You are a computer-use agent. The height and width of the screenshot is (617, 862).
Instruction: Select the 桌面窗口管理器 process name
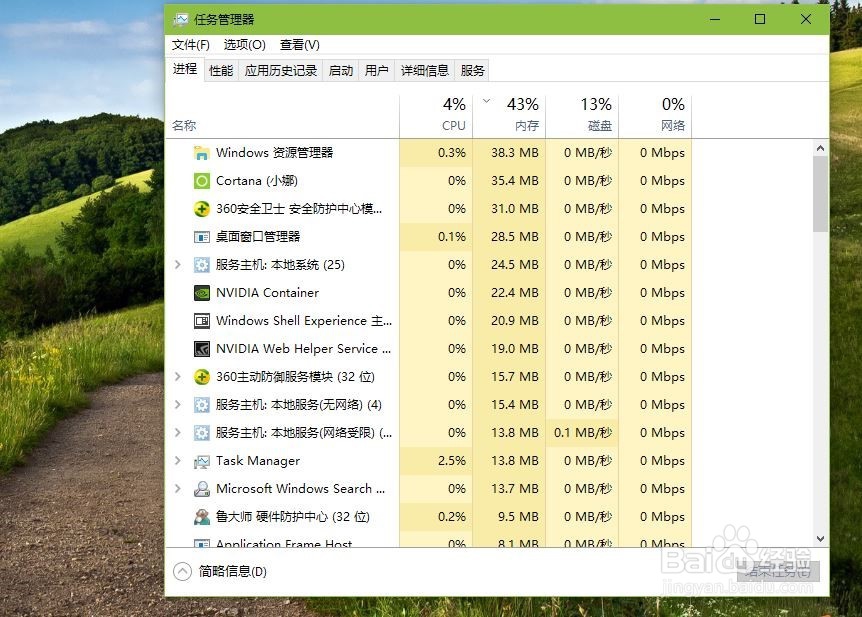[258, 237]
